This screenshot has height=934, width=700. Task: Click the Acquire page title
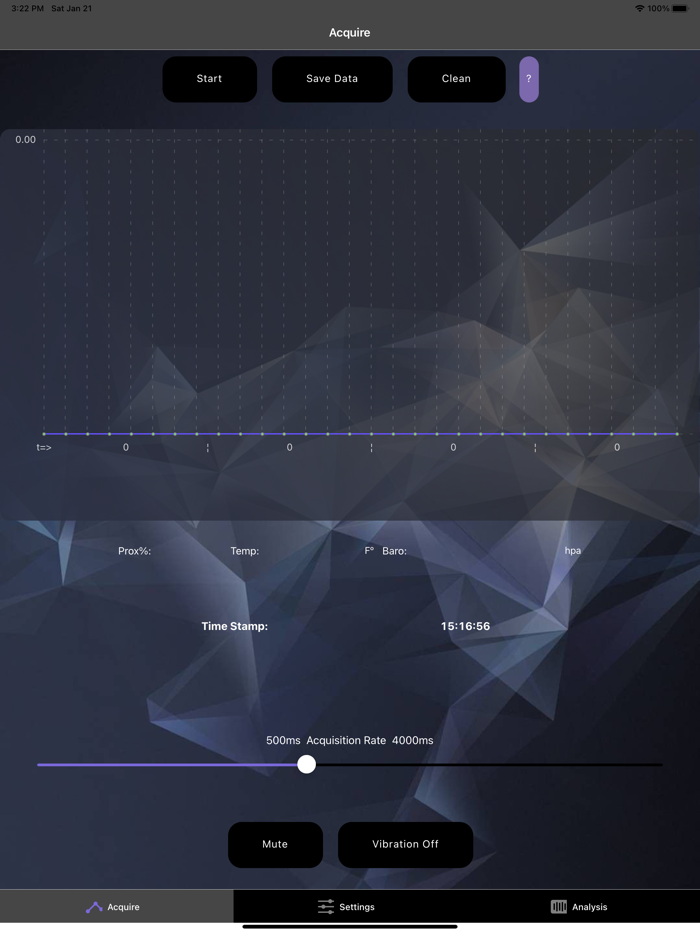[x=350, y=33]
